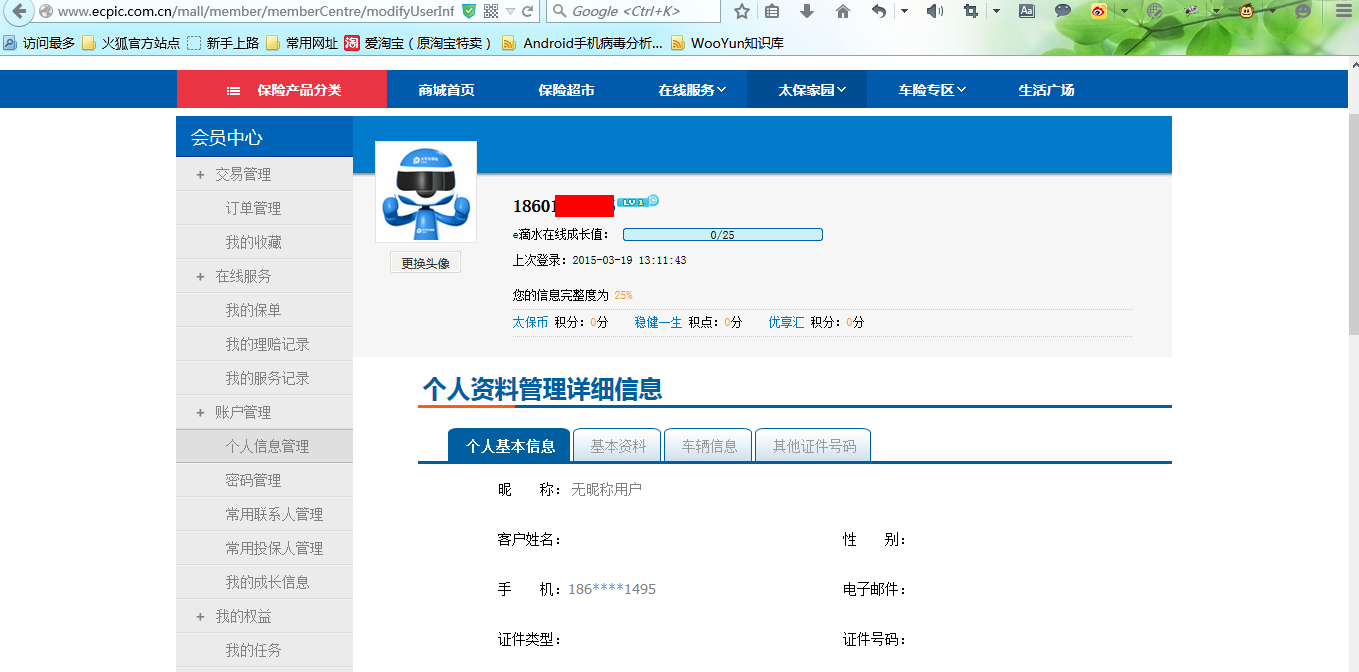Open downloads with the down arrow icon
Image resolution: width=1359 pixels, height=672 pixels.
[807, 11]
